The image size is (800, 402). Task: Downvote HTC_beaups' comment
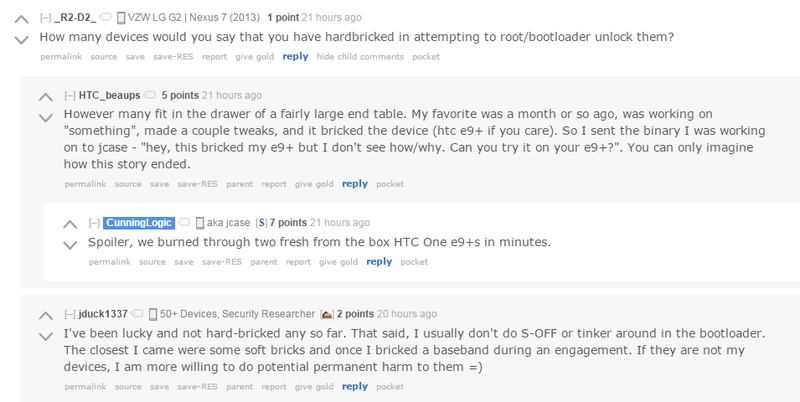pyautogui.click(x=46, y=118)
